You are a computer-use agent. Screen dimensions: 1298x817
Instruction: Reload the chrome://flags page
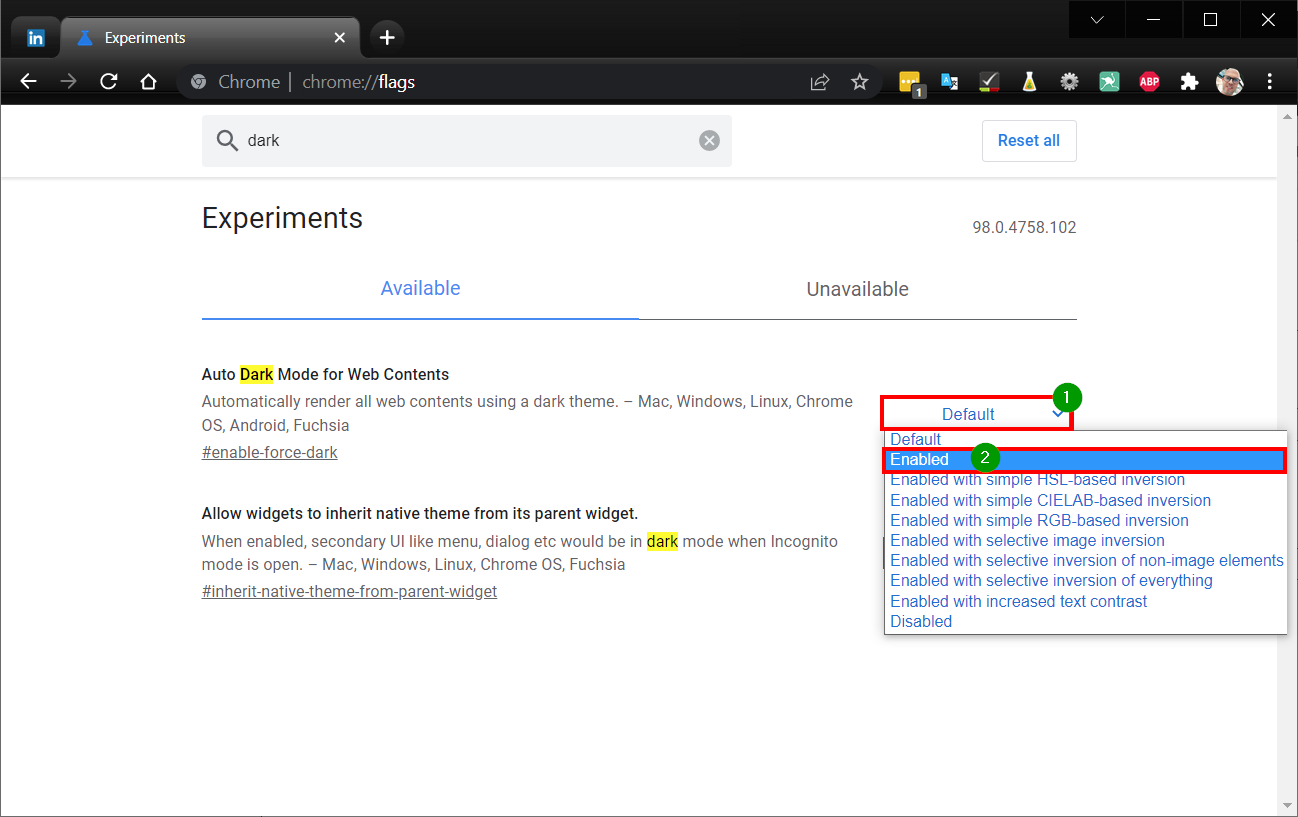click(109, 82)
